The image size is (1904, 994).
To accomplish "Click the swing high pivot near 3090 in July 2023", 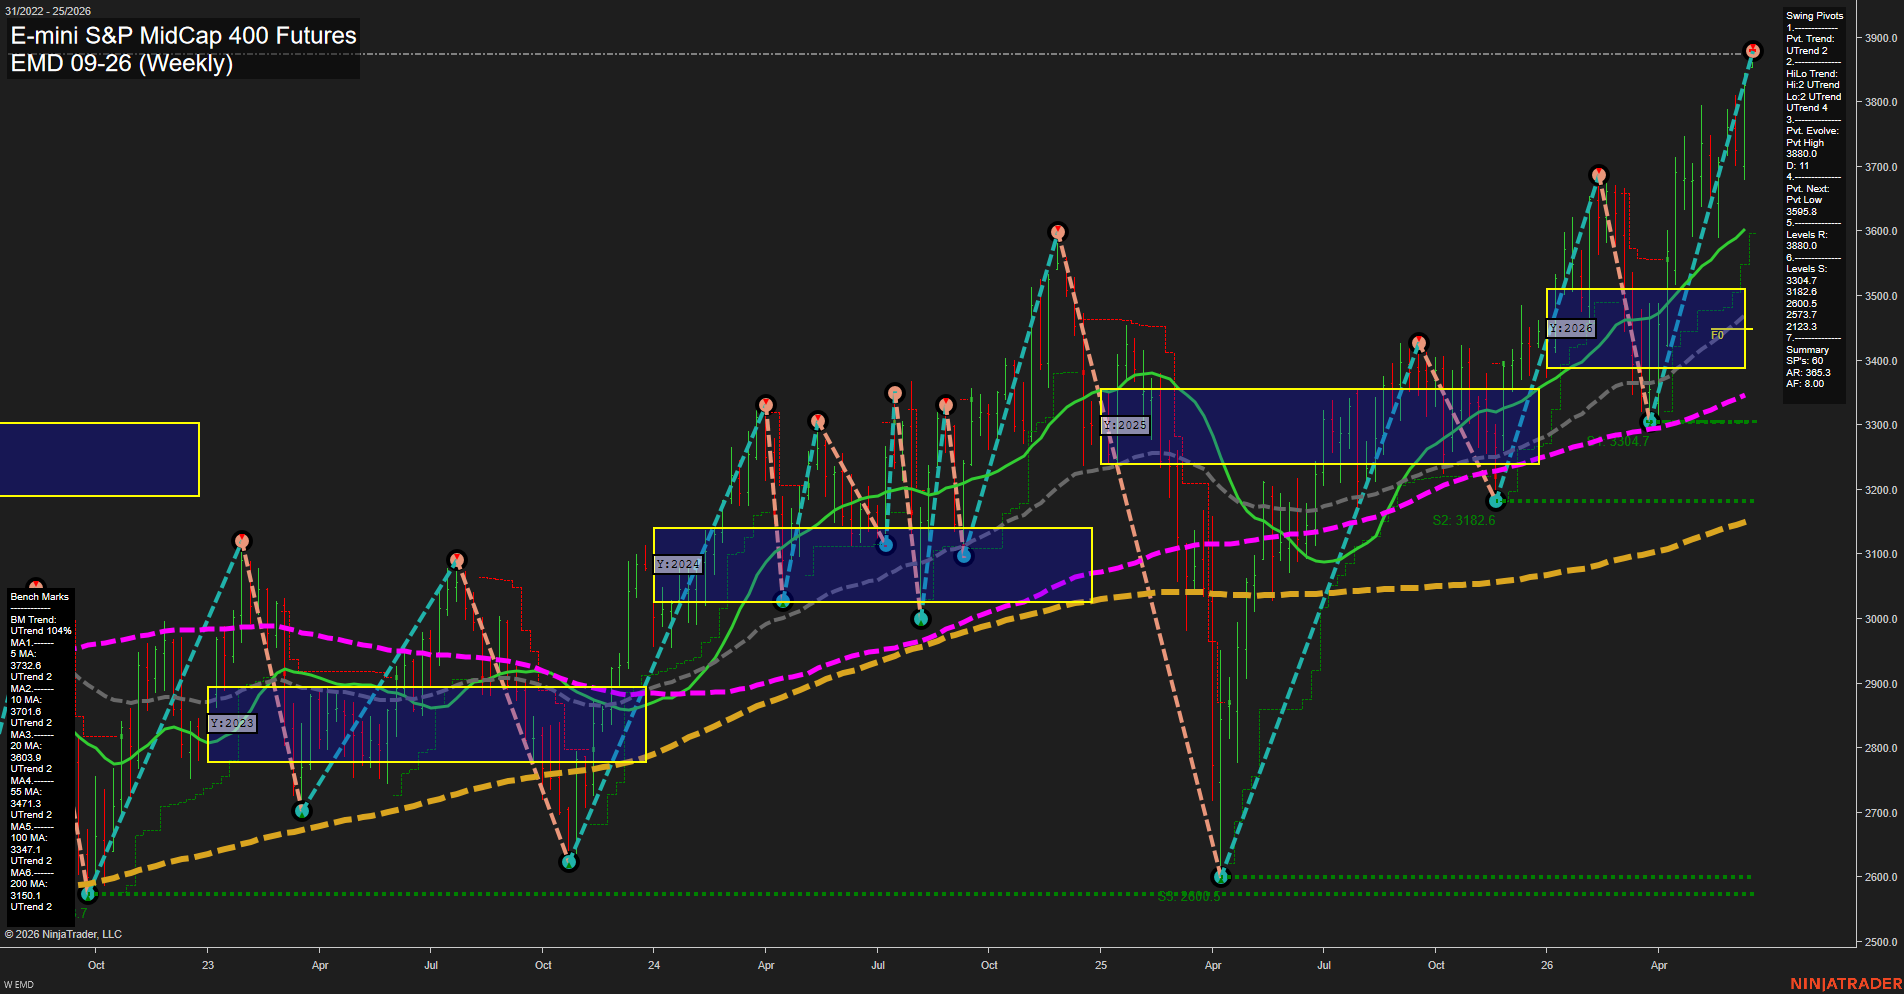I will (456, 559).
